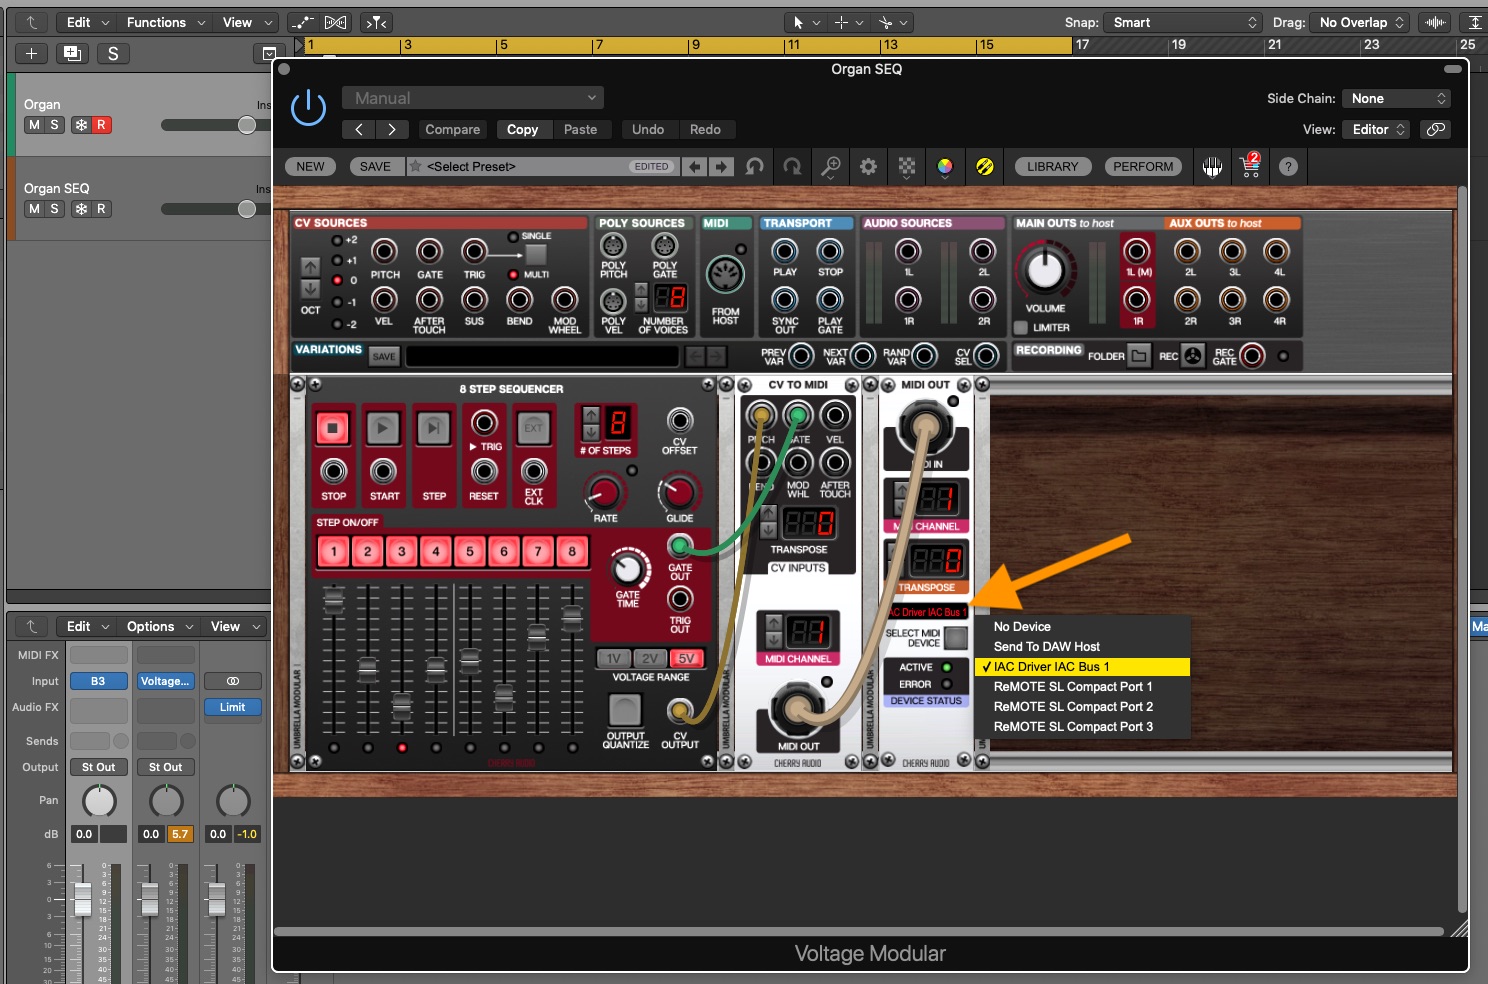1488x984 pixels.
Task: Favorite the preset with star icon
Action: 415,167
